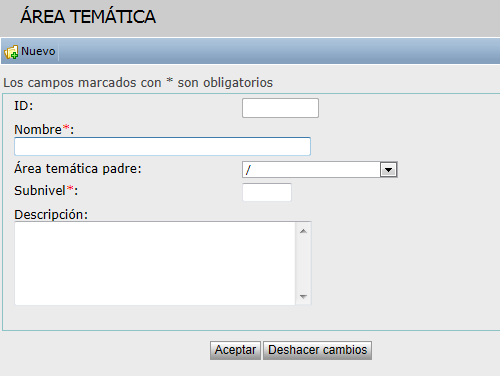
Task: Click the 'Los campos marcados con * son obligatorios' note
Action: tap(138, 83)
